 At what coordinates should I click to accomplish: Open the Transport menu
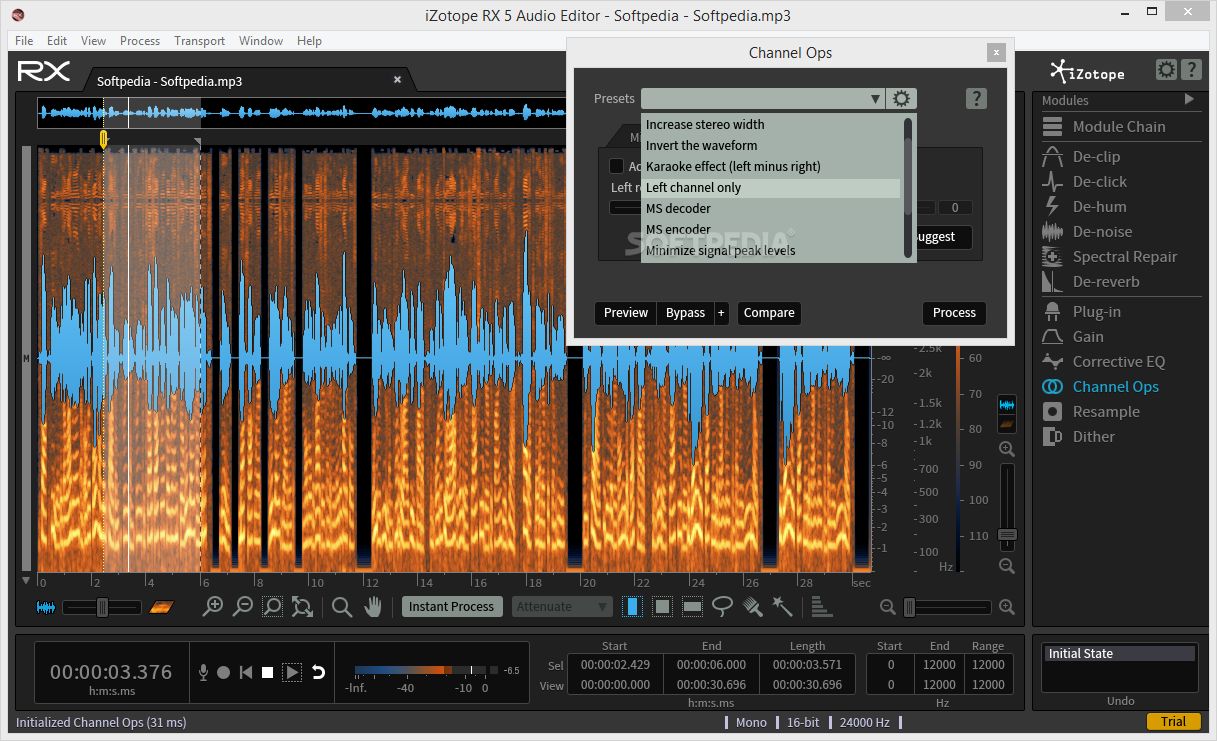coord(199,41)
